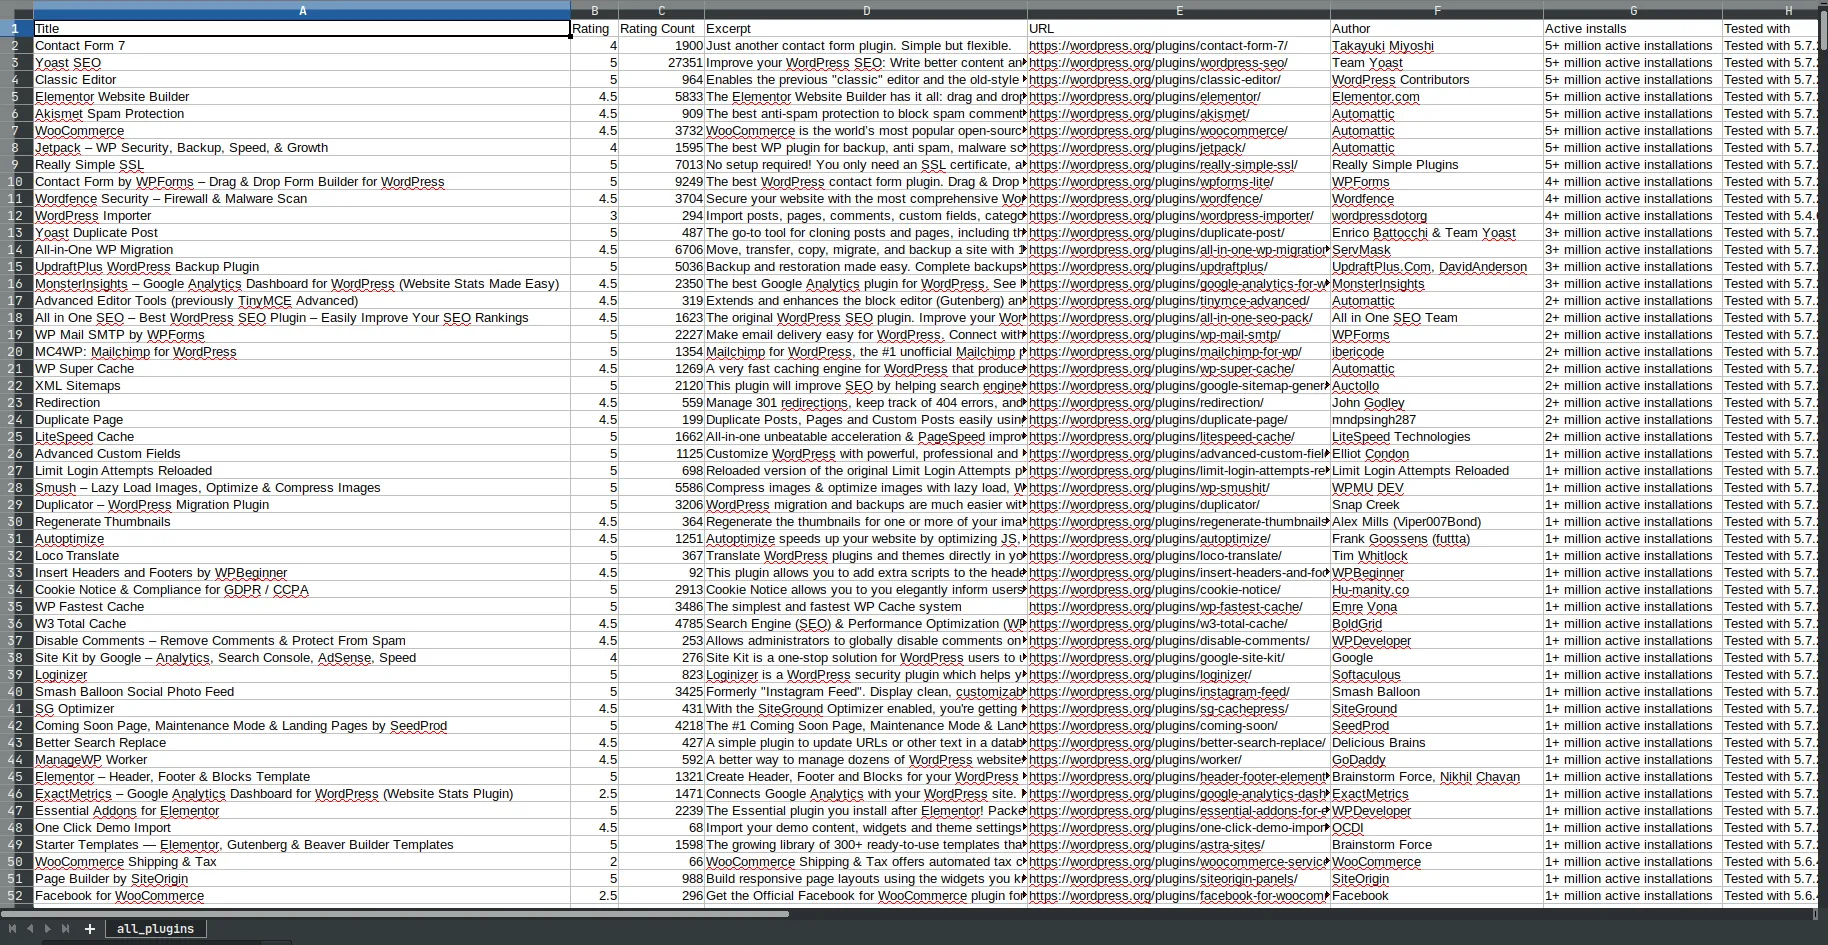Go to the last sheet using navigation arrow
Screen dimensions: 1828x945
pyautogui.click(x=66, y=929)
